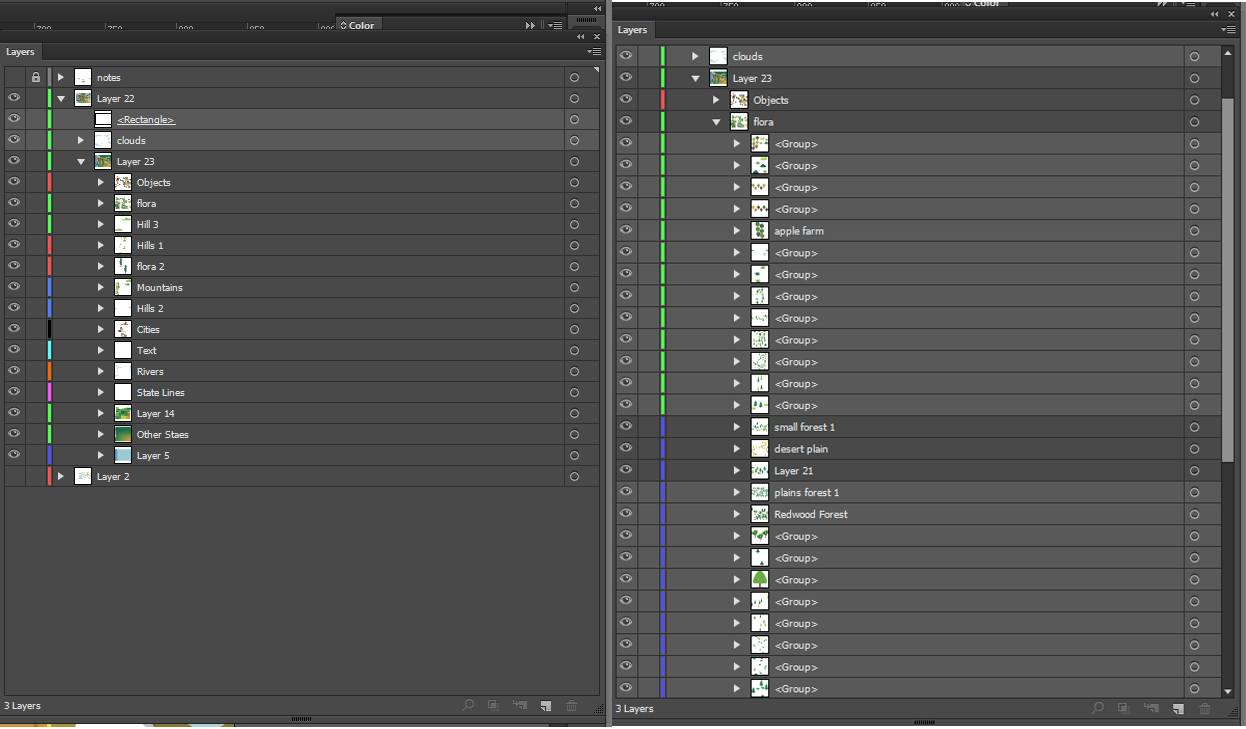
Task: Collapse left Layers panel with double arrows
Action: [580, 36]
